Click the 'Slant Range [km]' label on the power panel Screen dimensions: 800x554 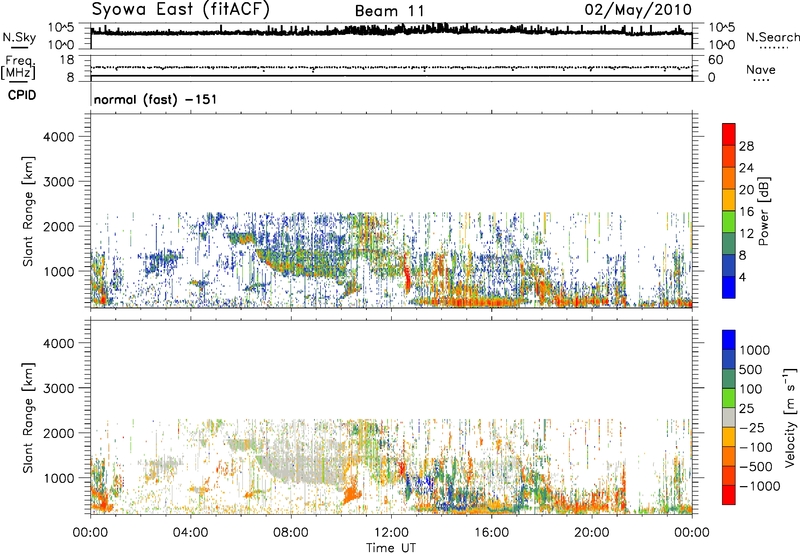28,211
